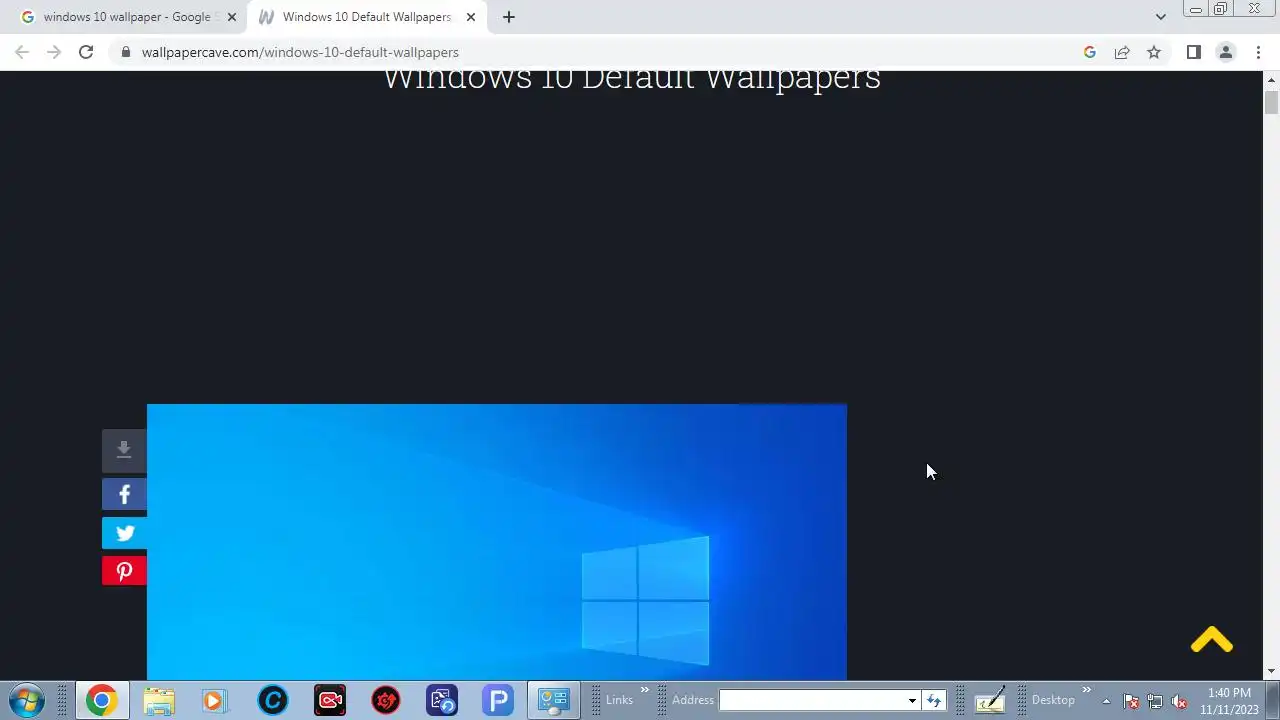Screen dimensions: 1280x720
Task: Launch the media player taskbar icon
Action: 214,700
